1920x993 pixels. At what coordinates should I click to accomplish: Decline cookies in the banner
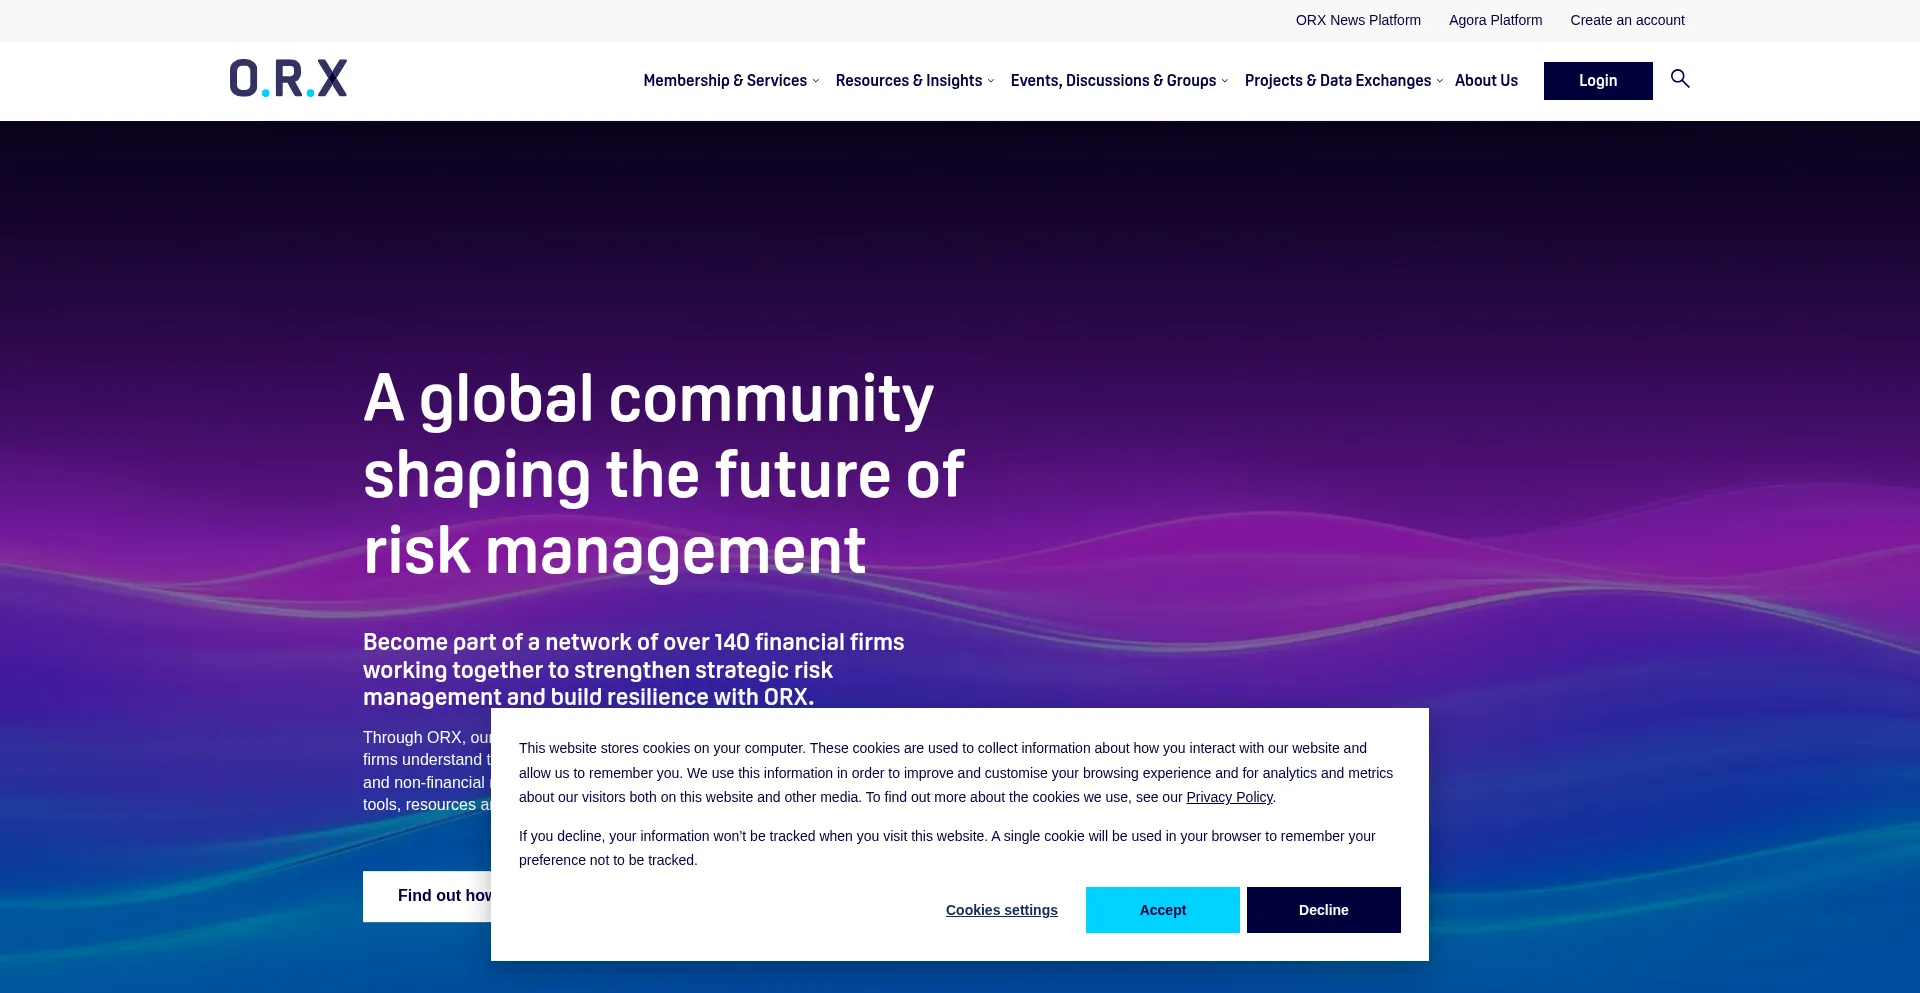[x=1324, y=910]
